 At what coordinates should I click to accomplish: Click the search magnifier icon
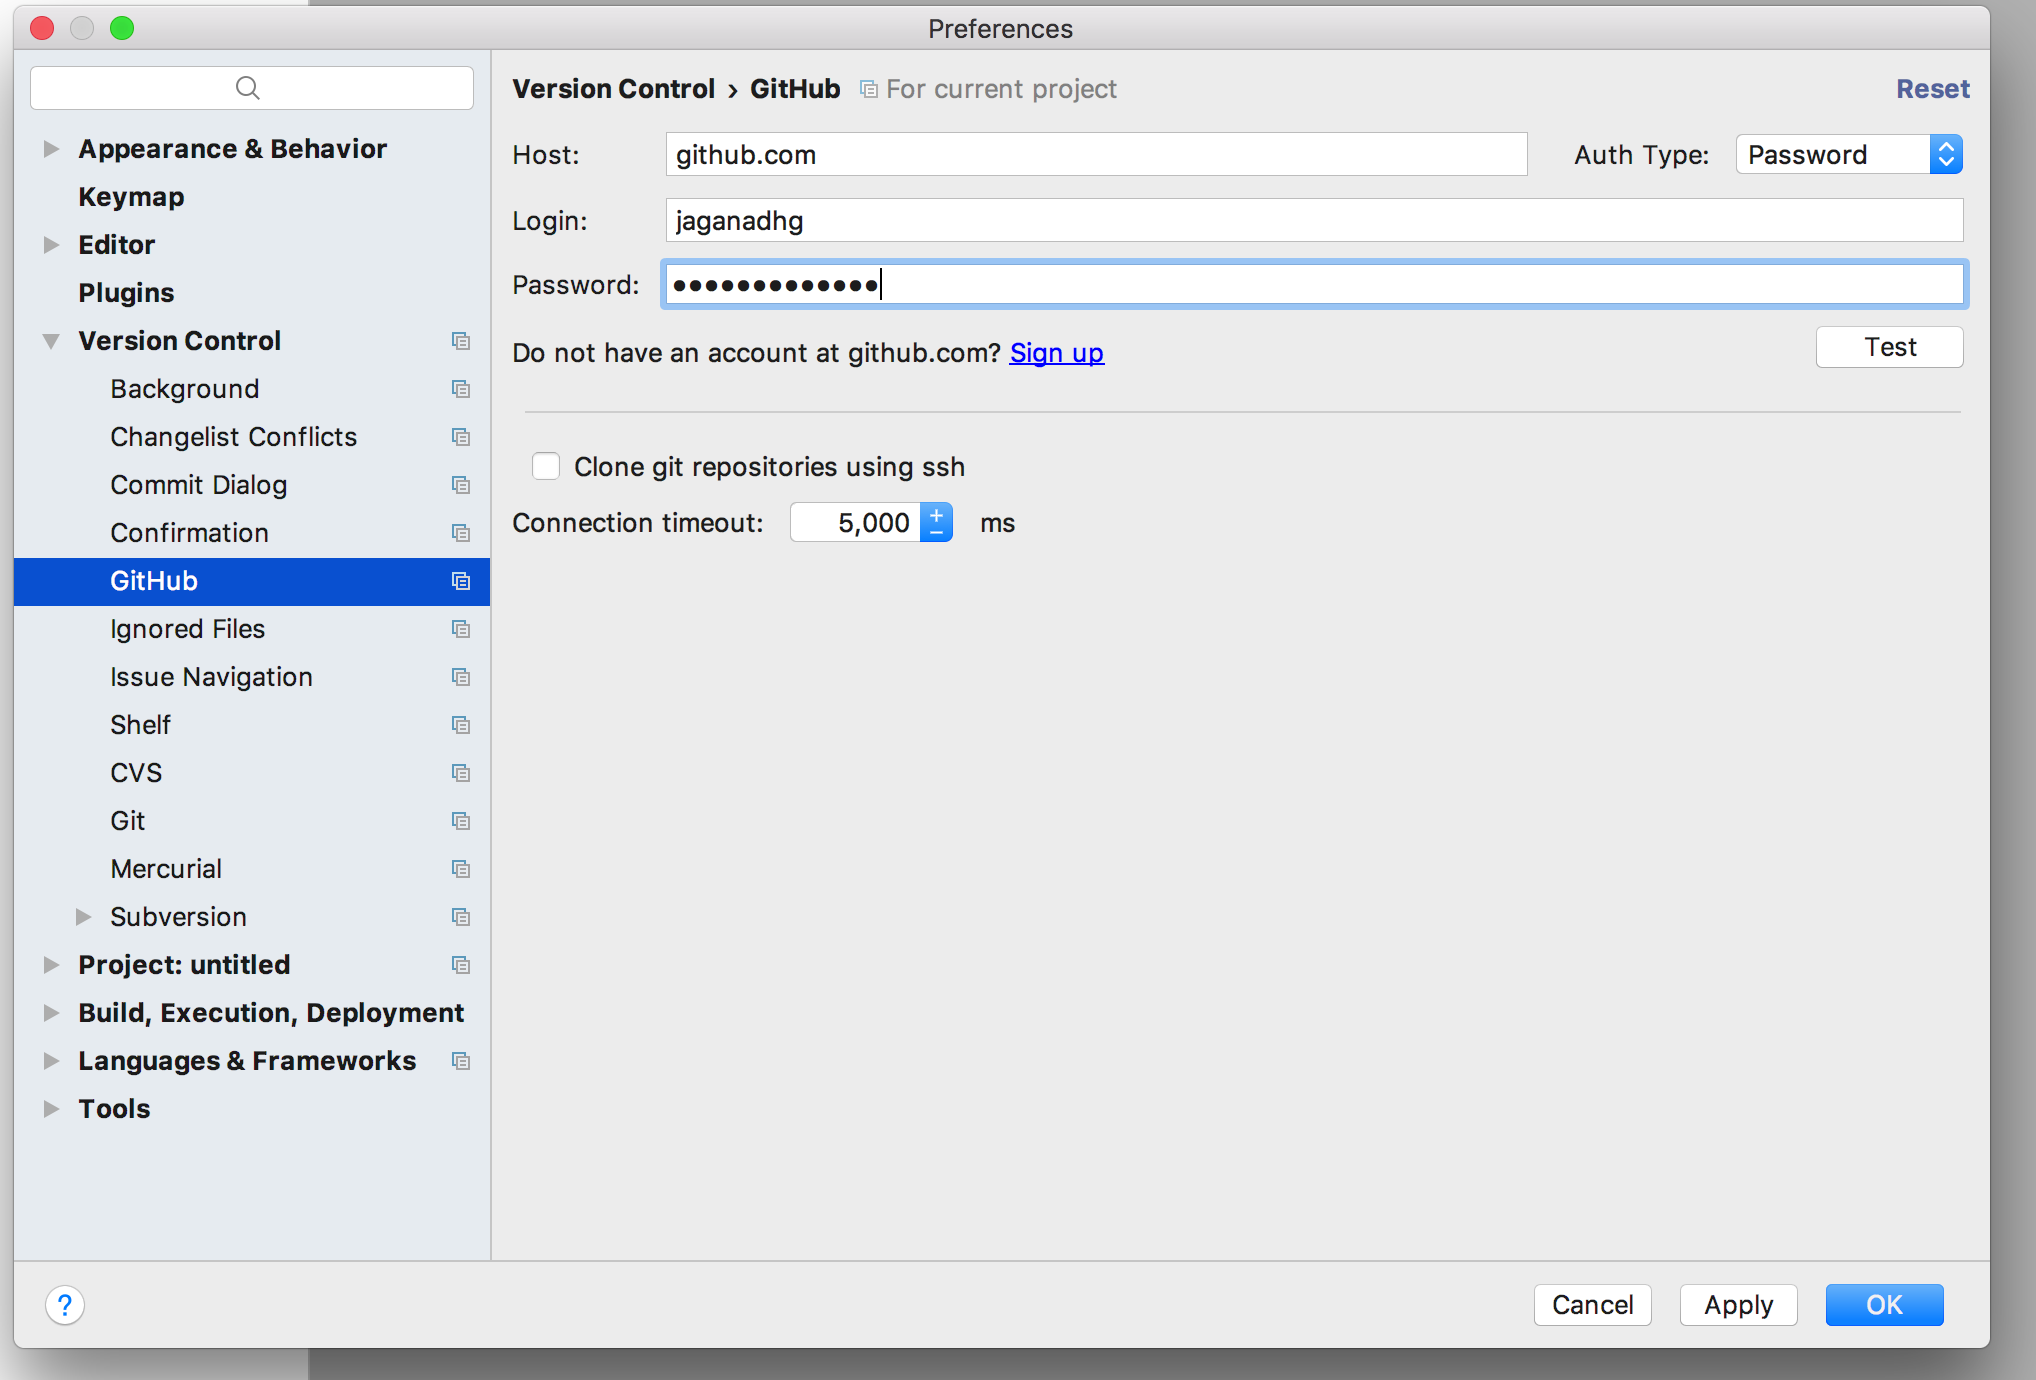[247, 88]
